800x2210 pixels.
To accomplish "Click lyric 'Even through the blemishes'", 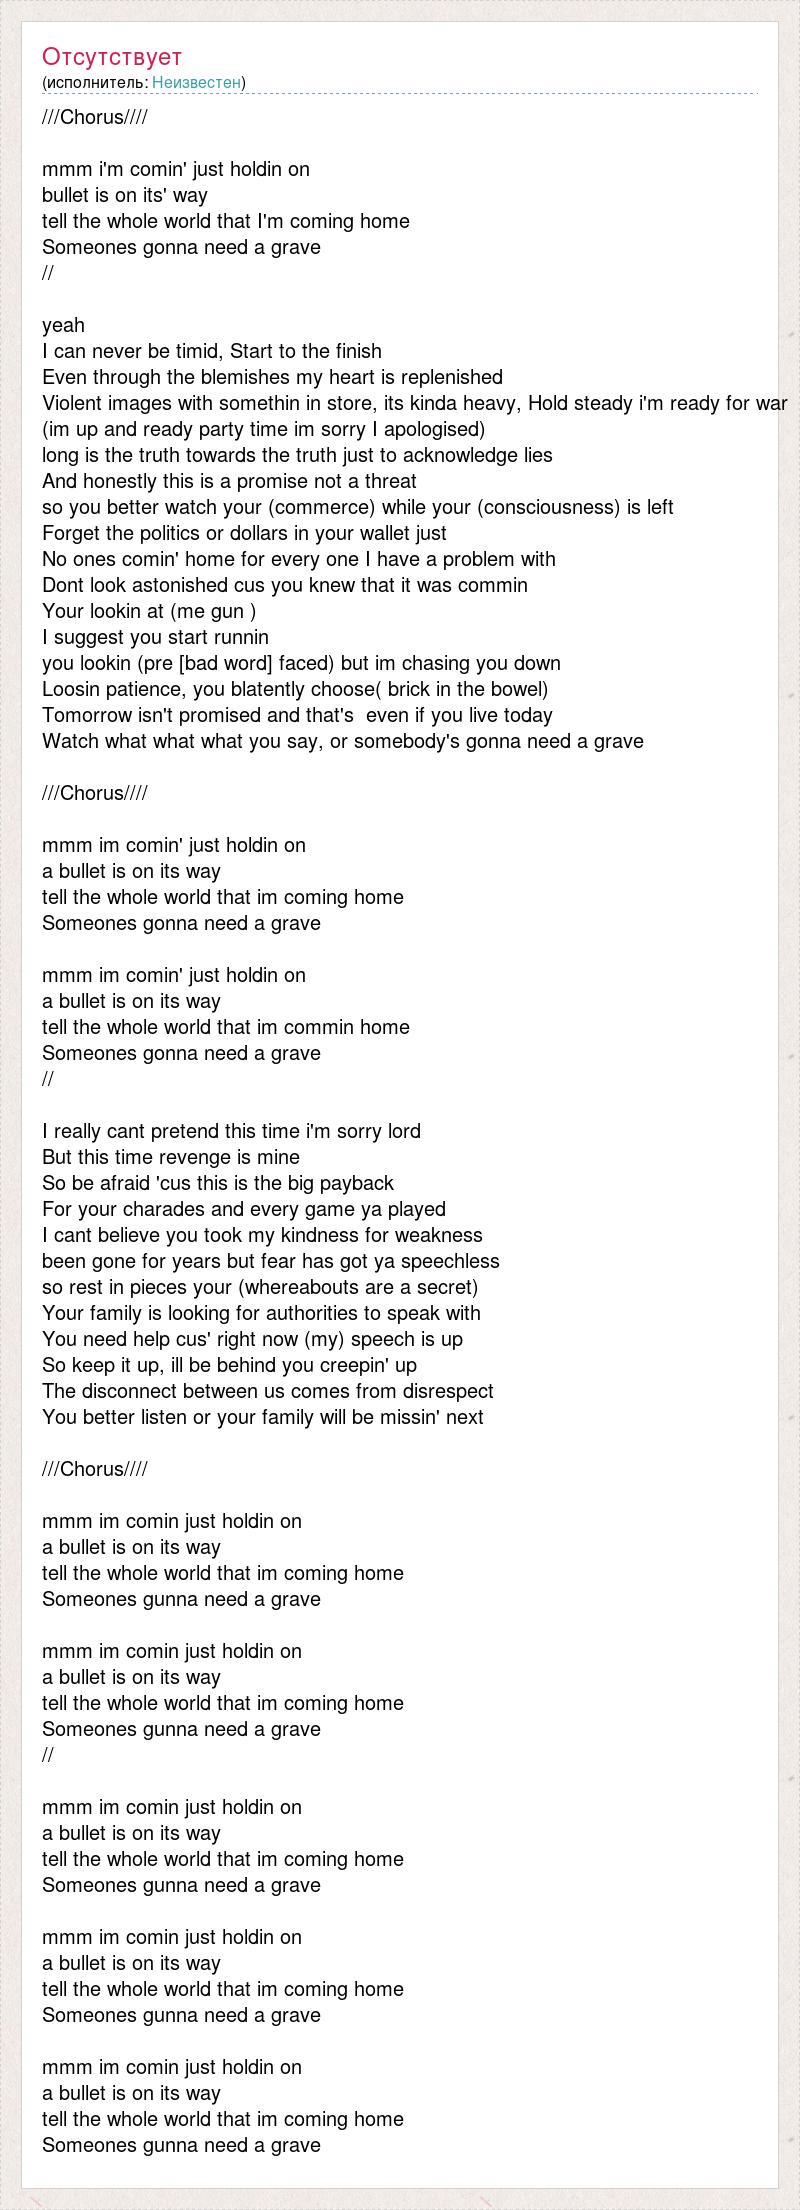I will coord(272,377).
